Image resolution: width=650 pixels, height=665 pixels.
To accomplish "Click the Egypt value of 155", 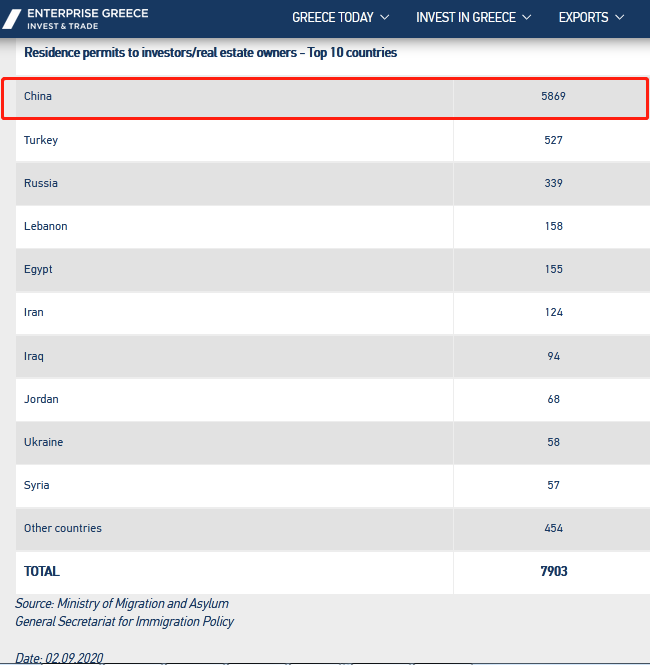I will click(x=553, y=269).
